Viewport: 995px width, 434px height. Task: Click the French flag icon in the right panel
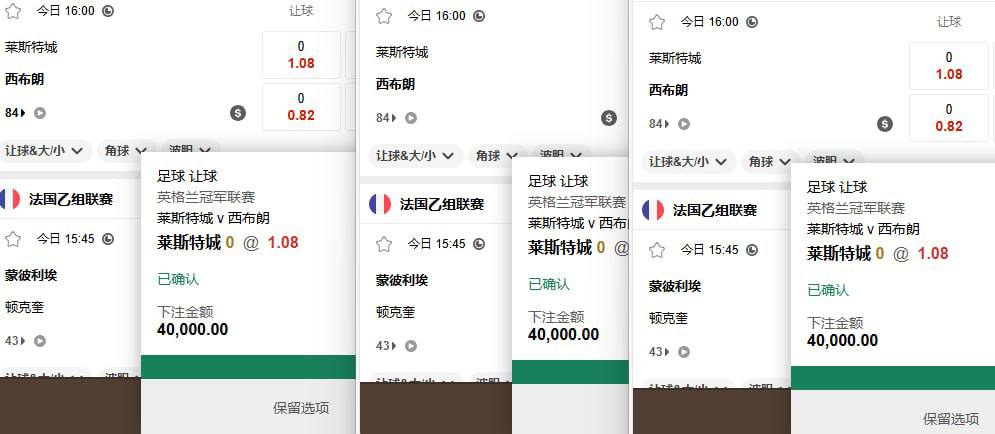click(x=653, y=210)
